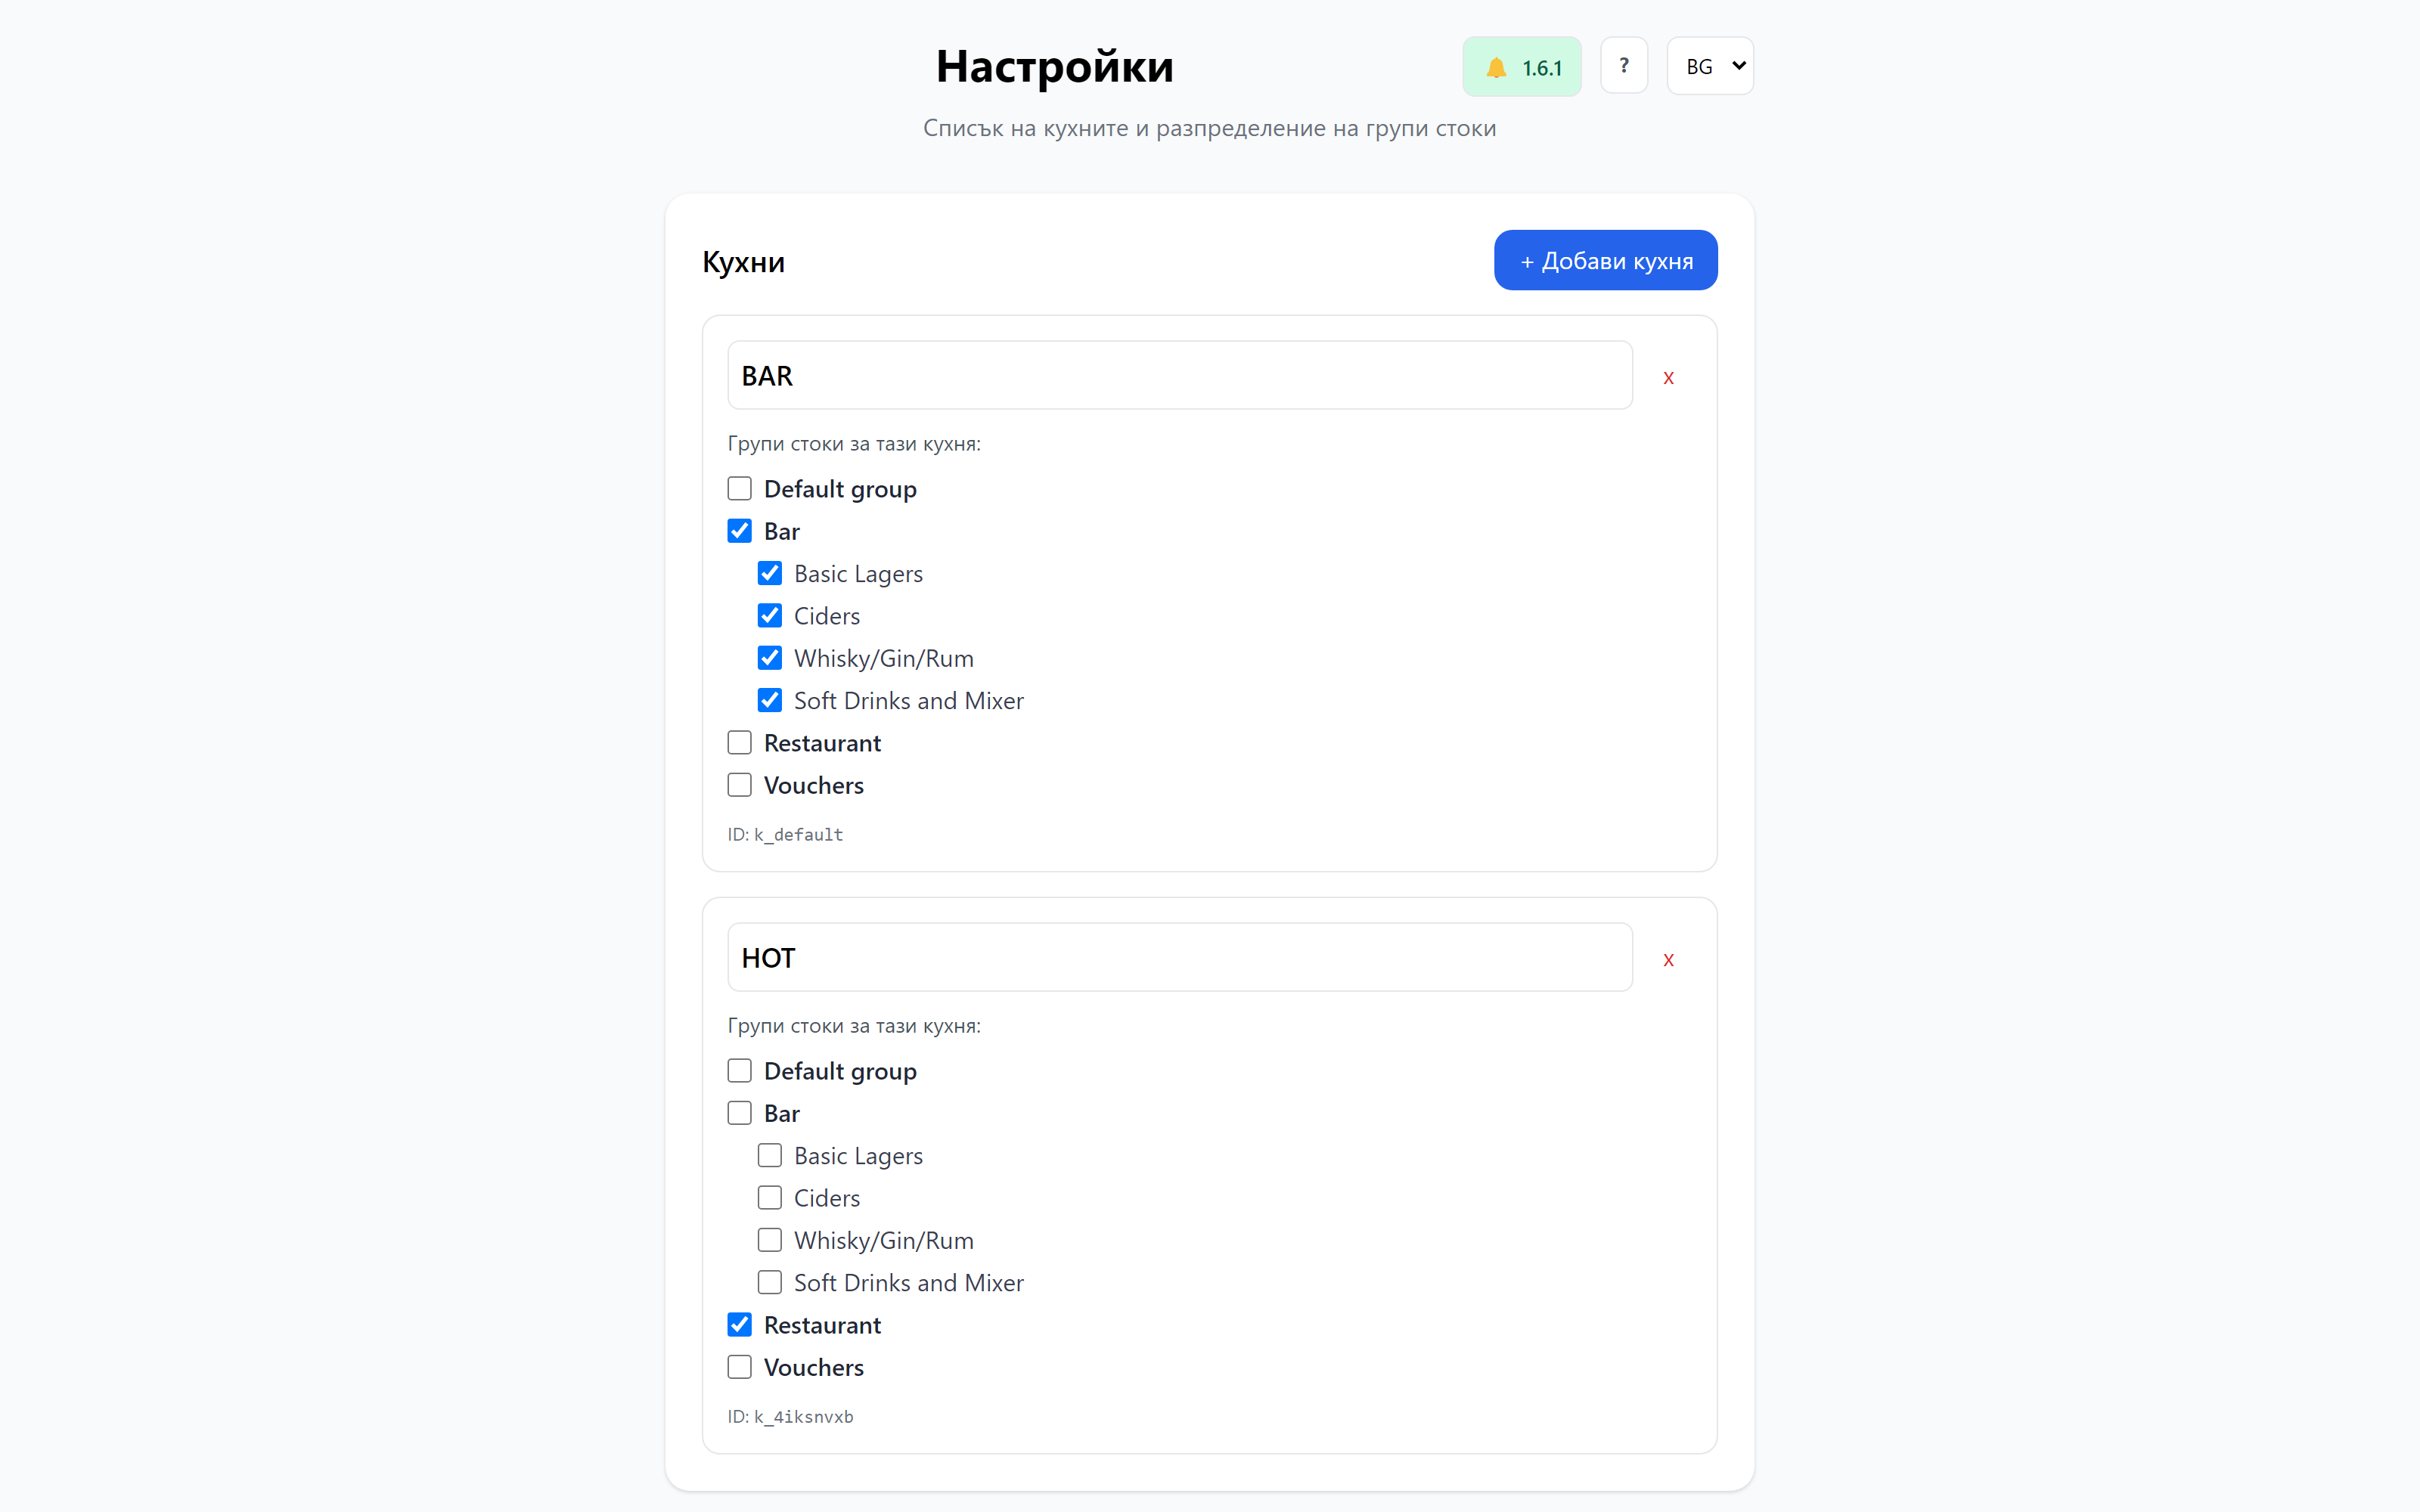Check Ciders in HOT kitchen
Viewport: 2420px width, 1512px height.
pos(769,1197)
